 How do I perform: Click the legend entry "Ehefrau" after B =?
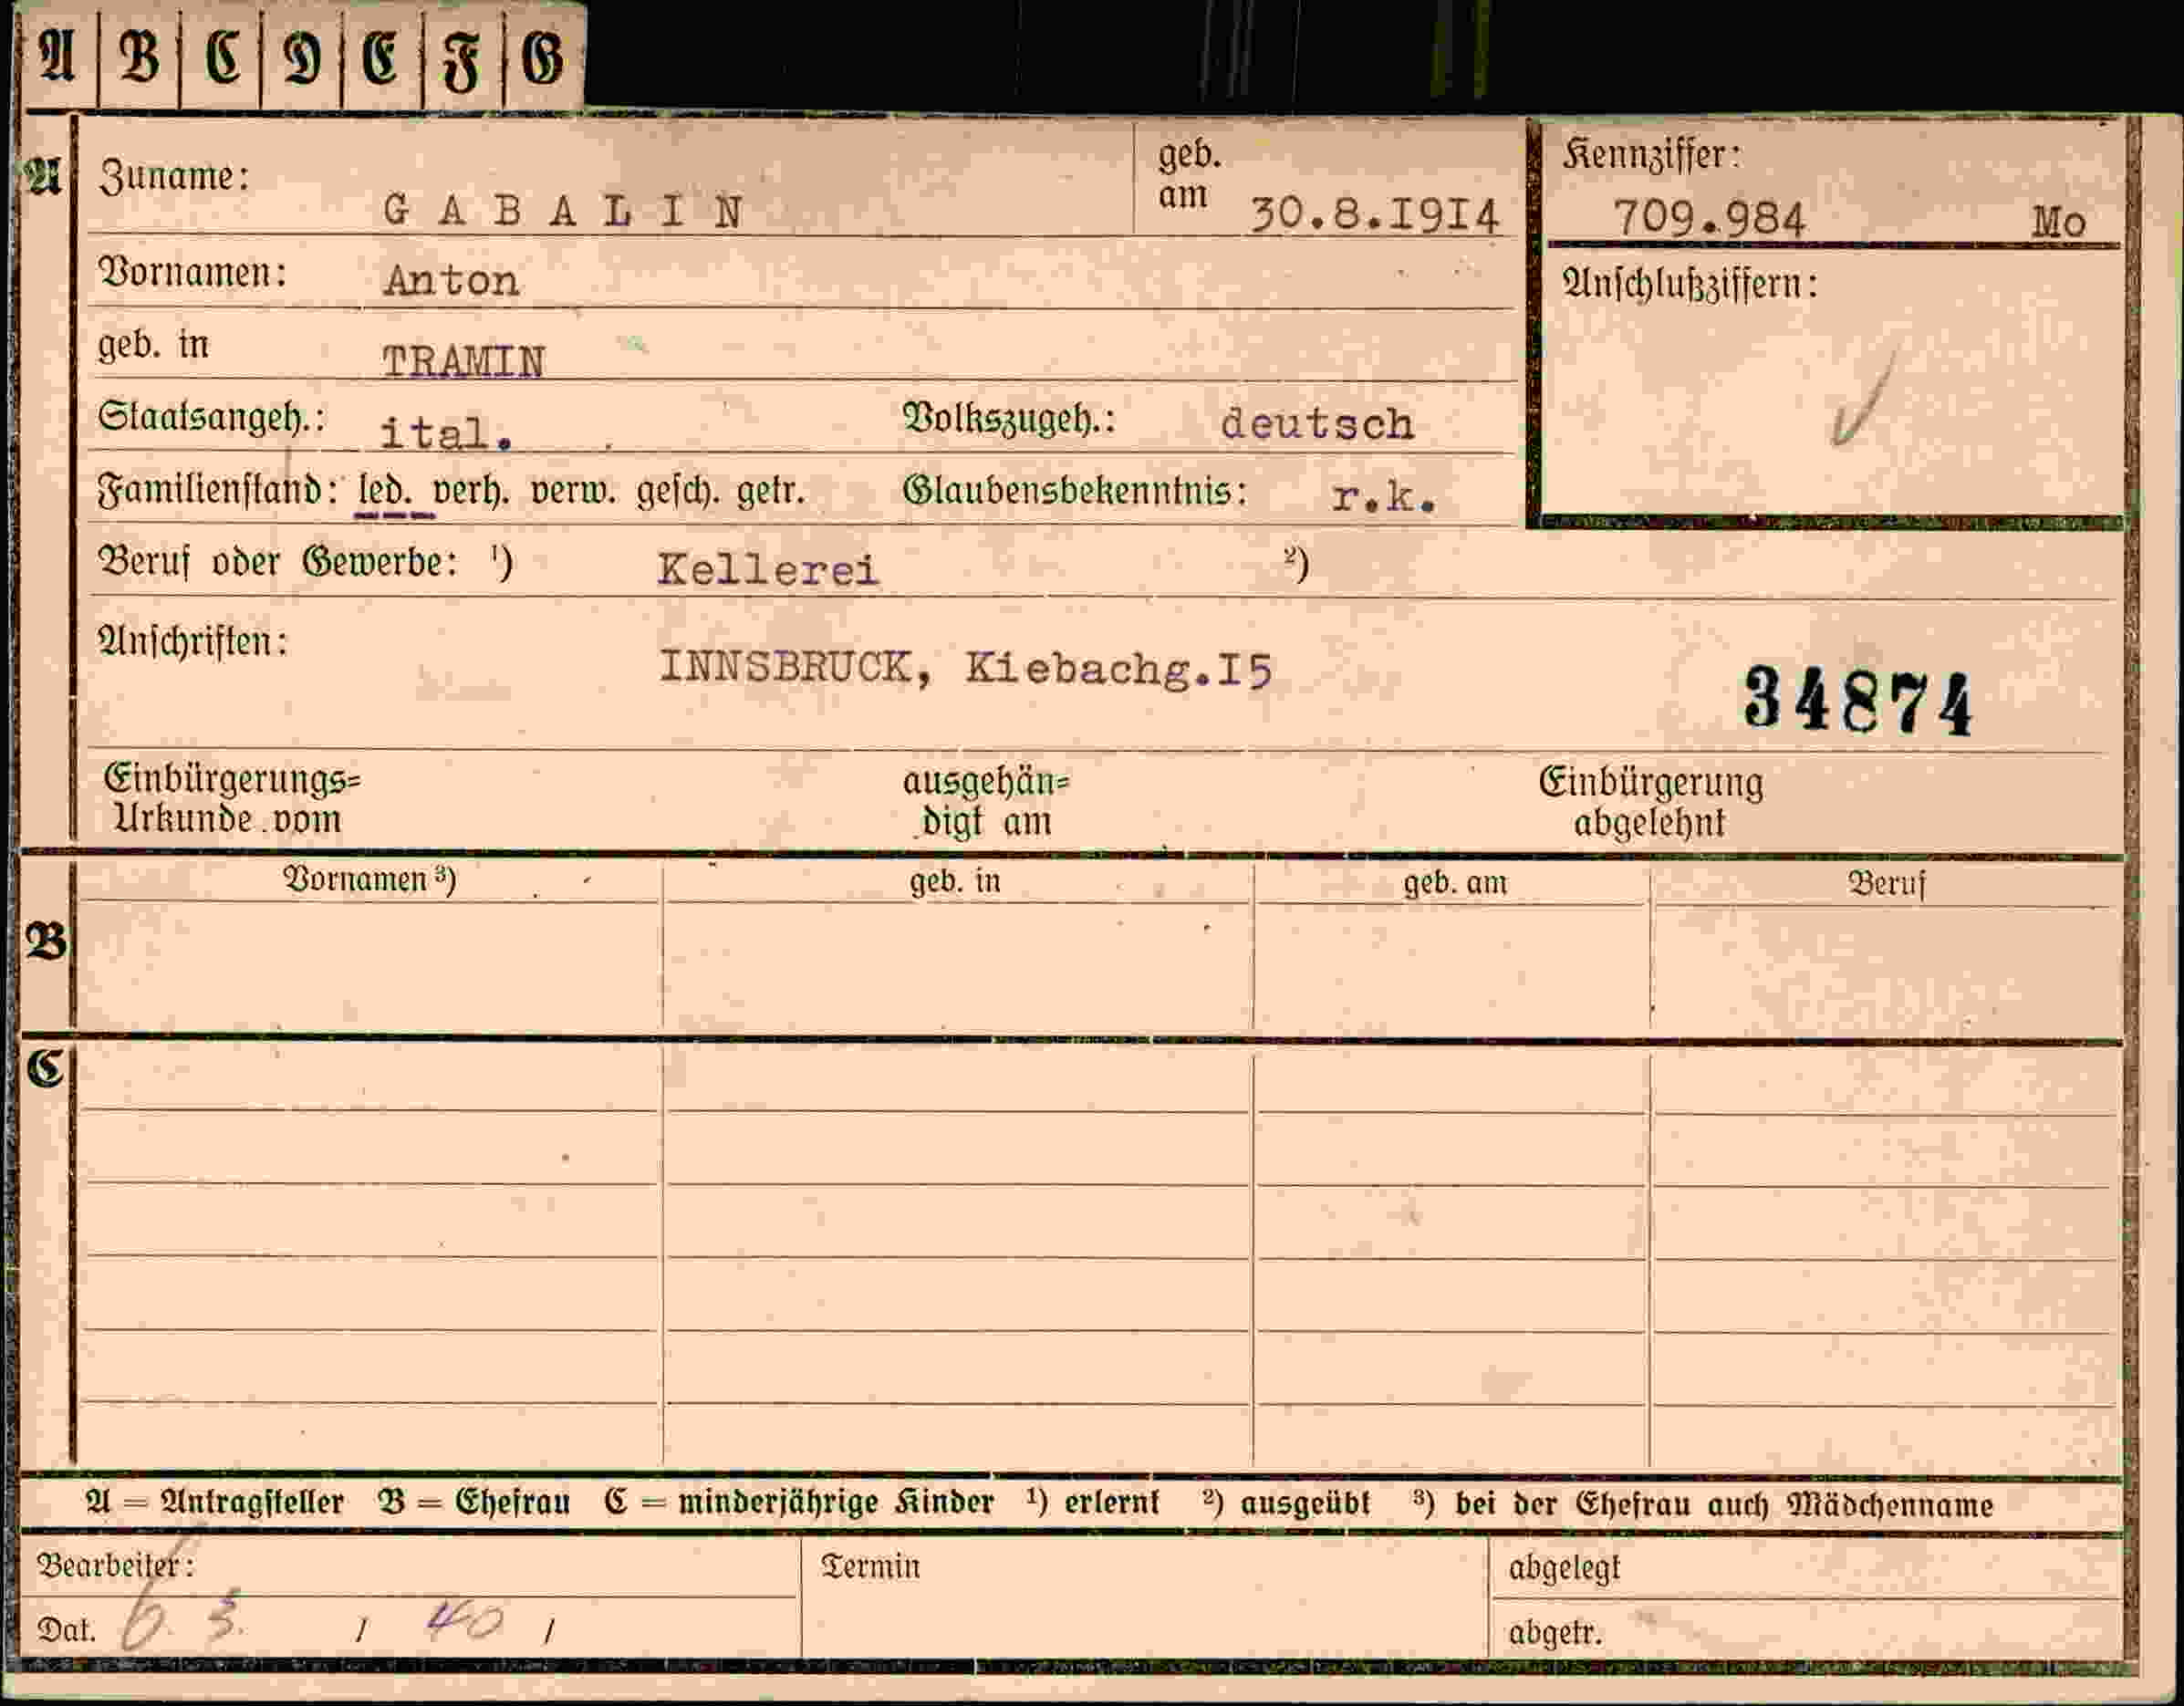513,1501
